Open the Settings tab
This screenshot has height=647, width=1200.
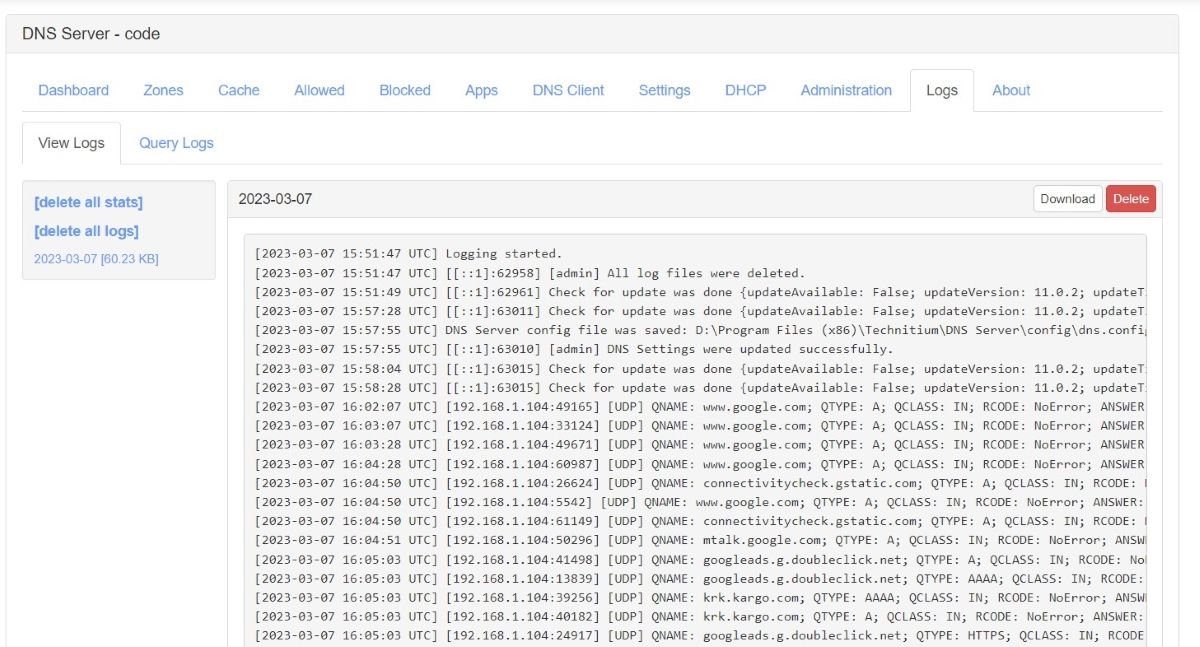coord(664,90)
